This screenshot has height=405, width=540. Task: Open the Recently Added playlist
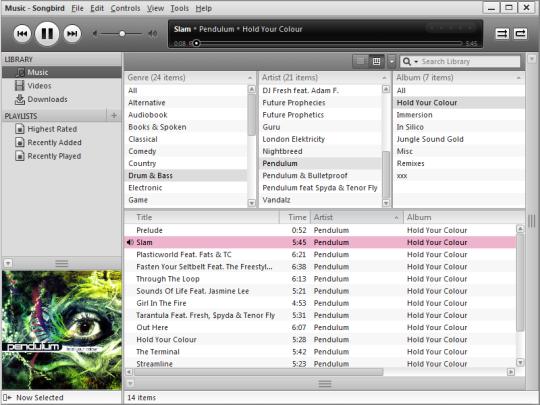(x=62, y=143)
